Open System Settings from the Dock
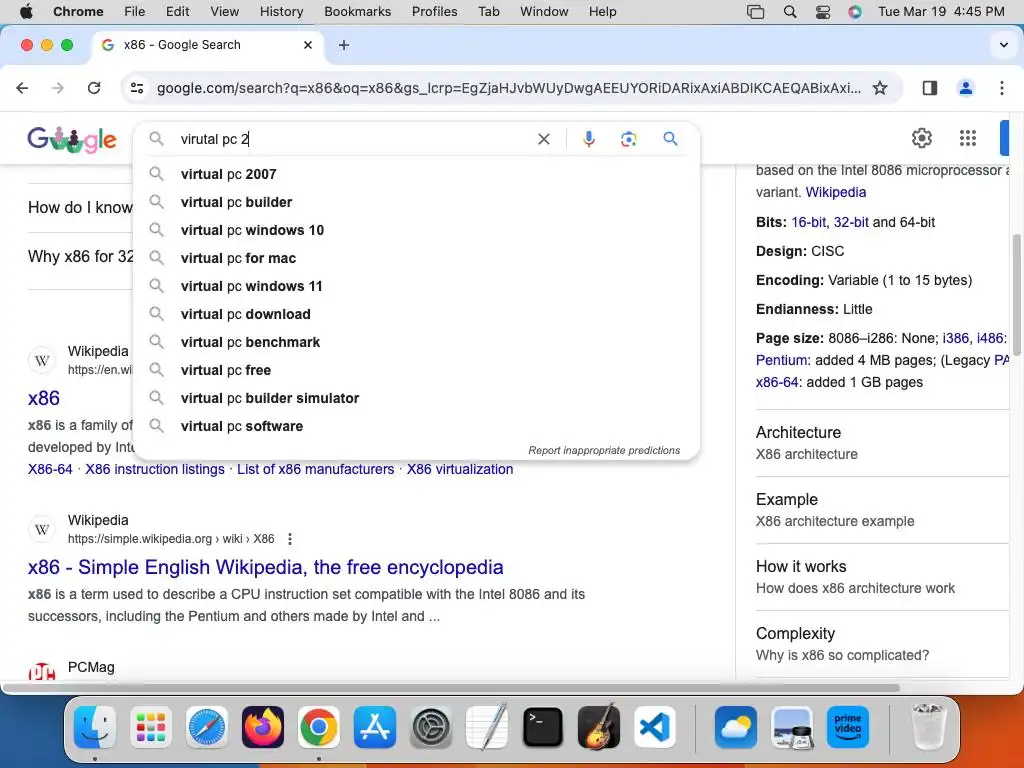The image size is (1024, 768). click(431, 727)
